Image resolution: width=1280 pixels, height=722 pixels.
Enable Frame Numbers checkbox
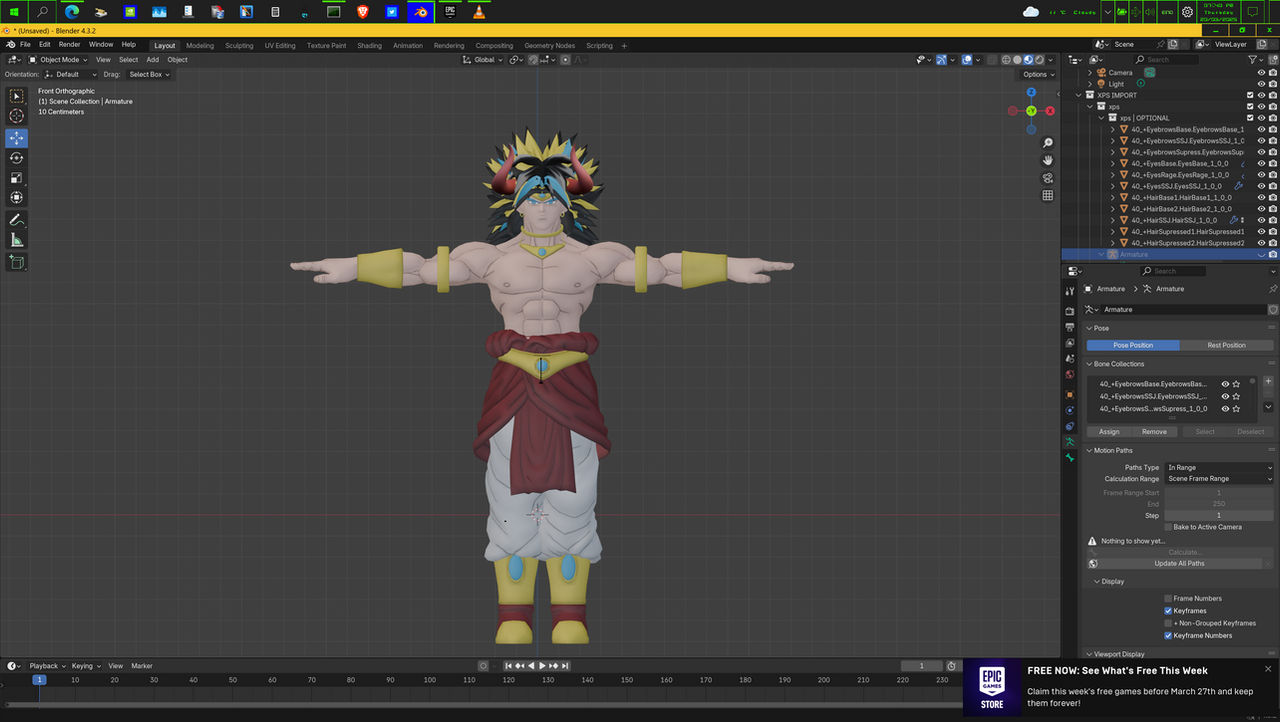pos(1168,598)
